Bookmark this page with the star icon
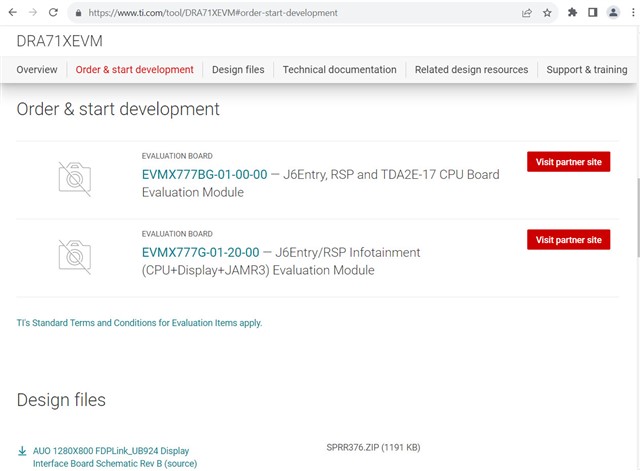 [x=547, y=13]
